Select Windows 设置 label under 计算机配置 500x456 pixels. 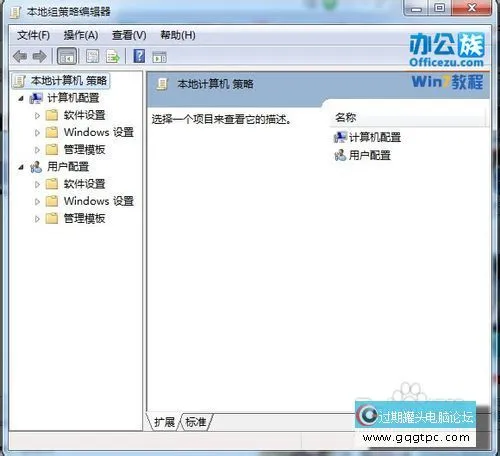click(99, 132)
